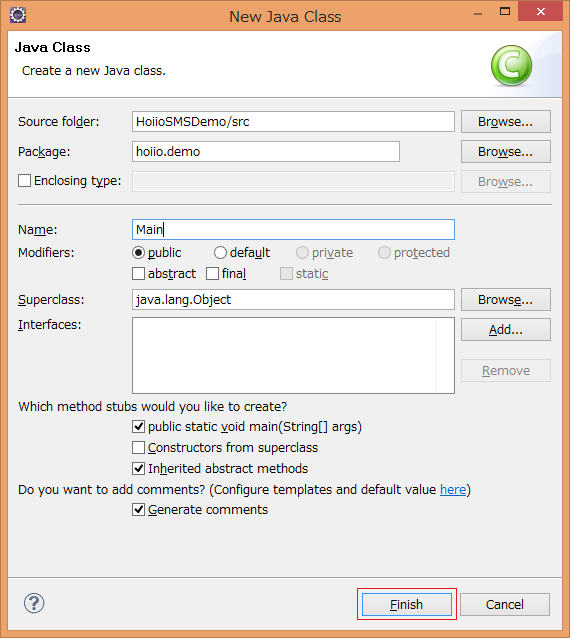570x638 pixels.
Task: Uncheck public static void main stub
Action: [138, 426]
